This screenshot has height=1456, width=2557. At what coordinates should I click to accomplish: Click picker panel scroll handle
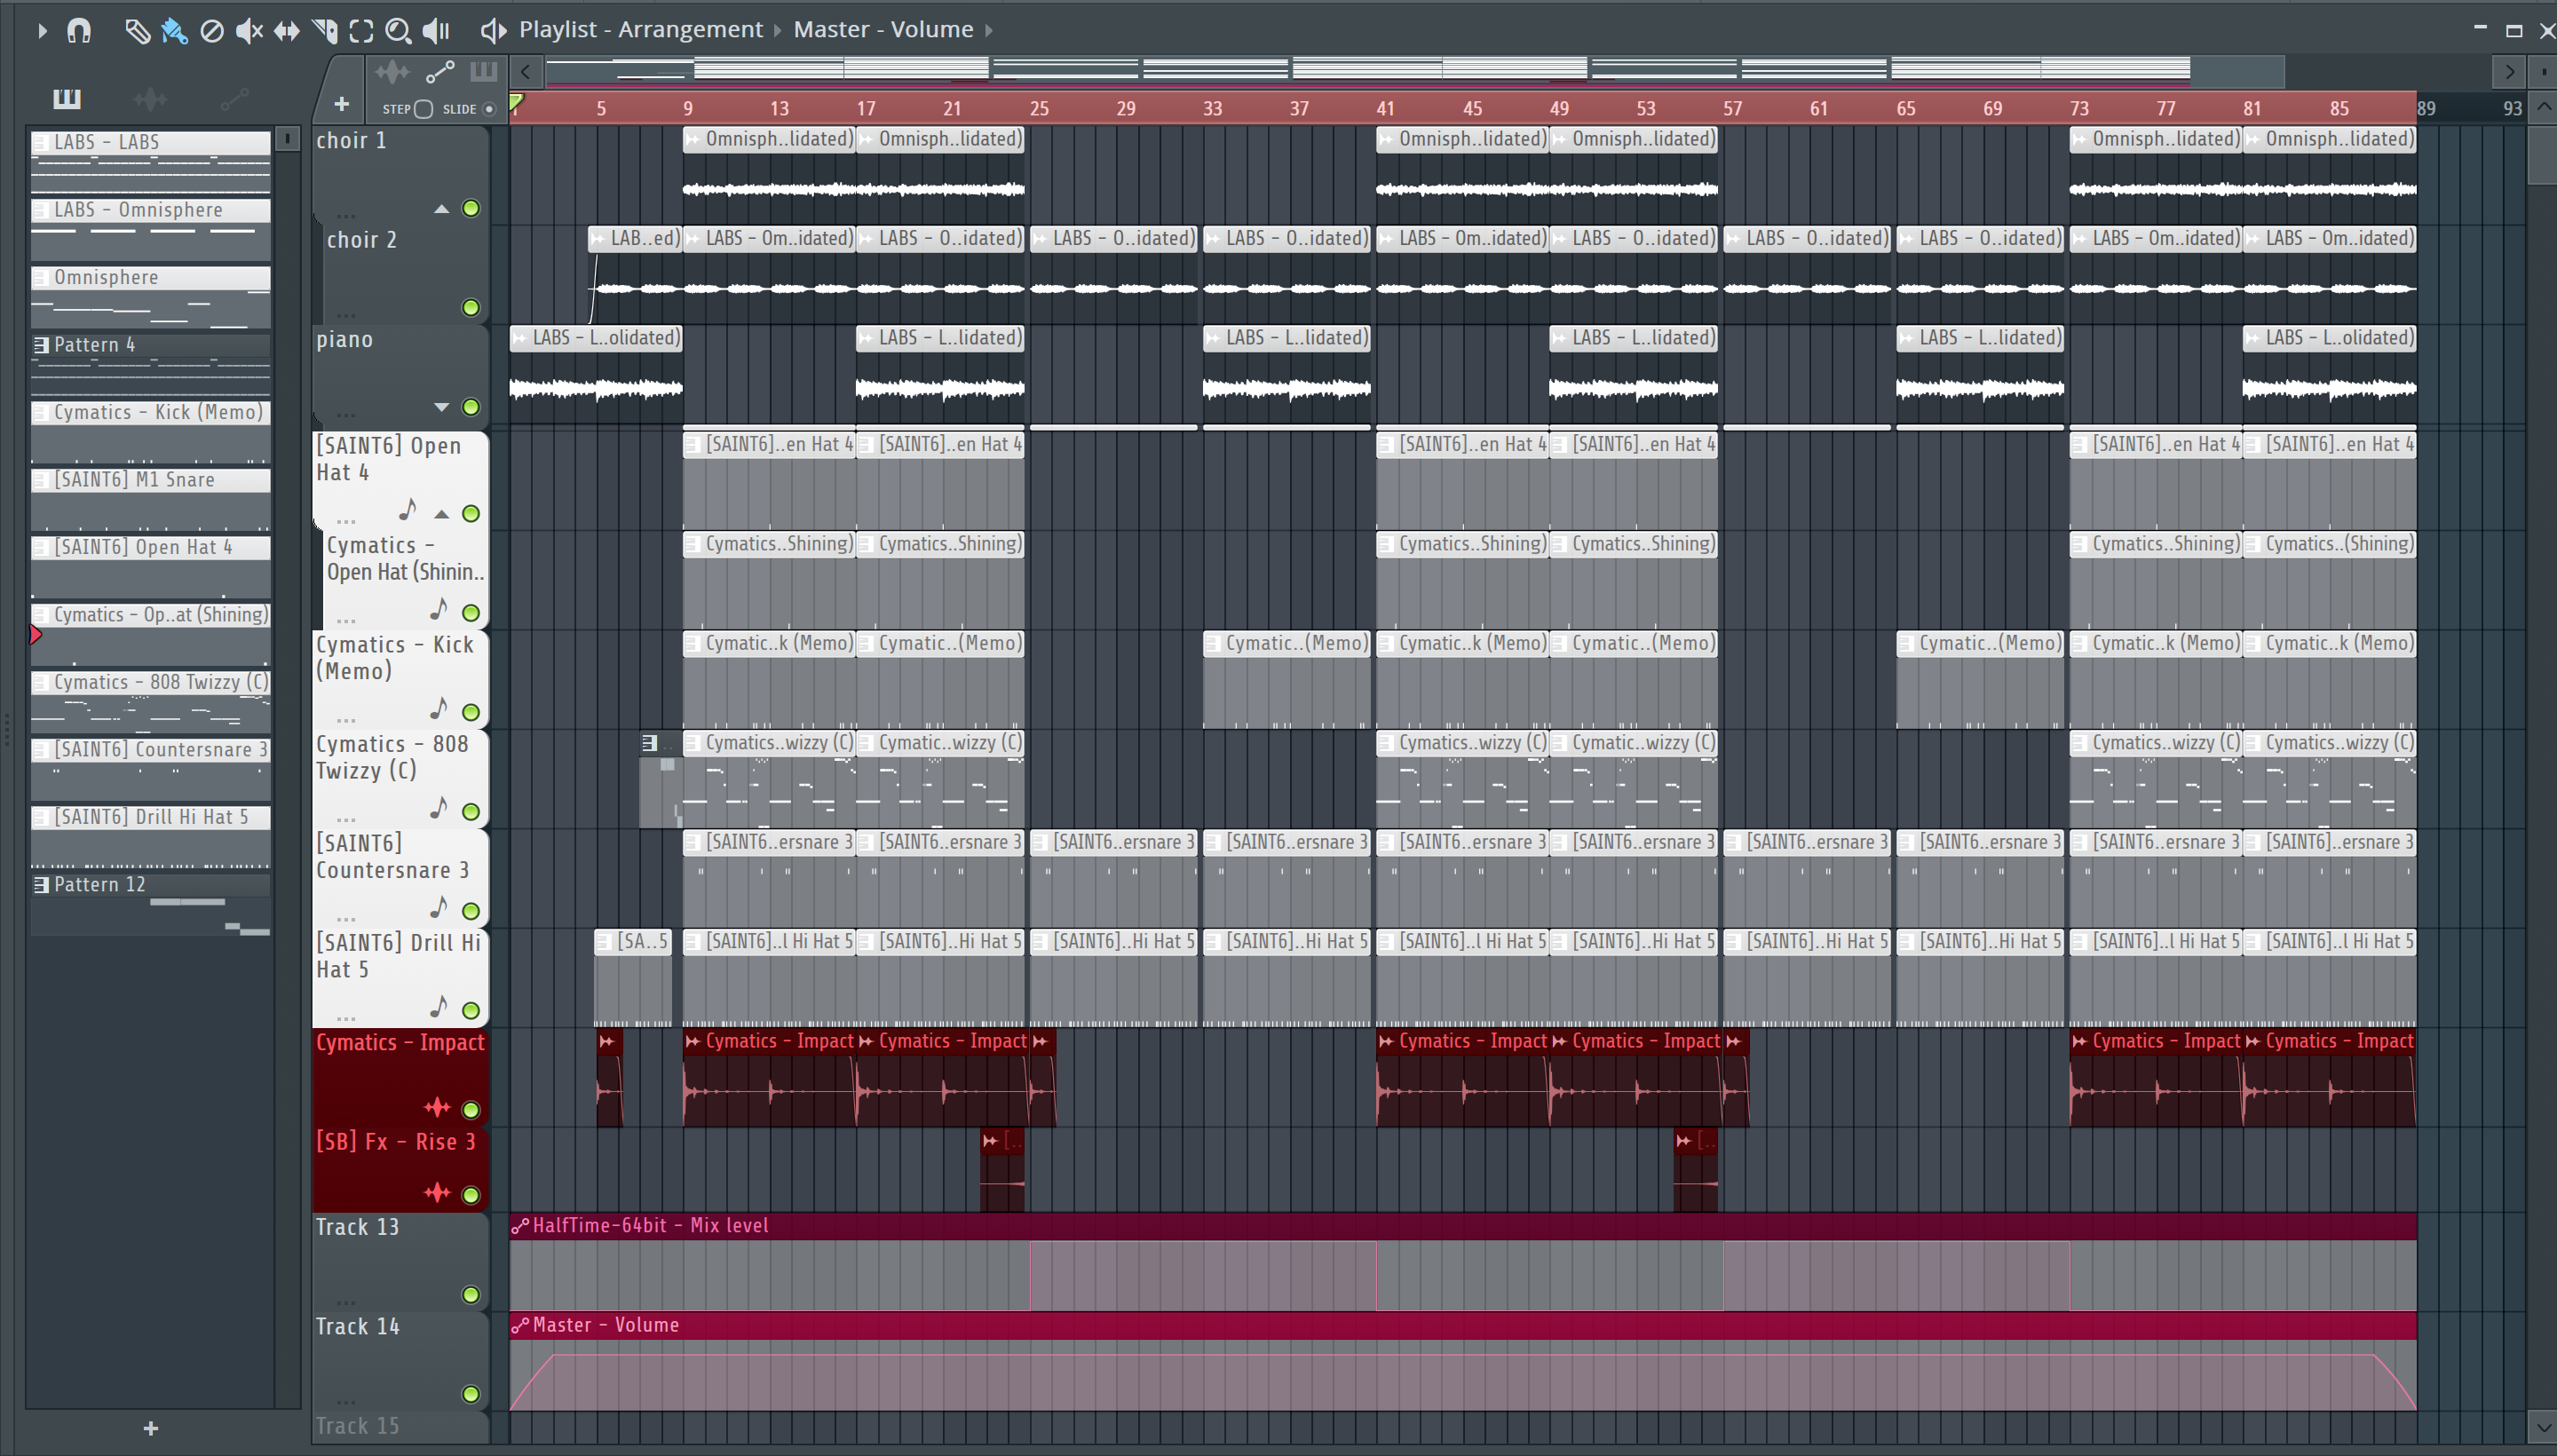(287, 138)
